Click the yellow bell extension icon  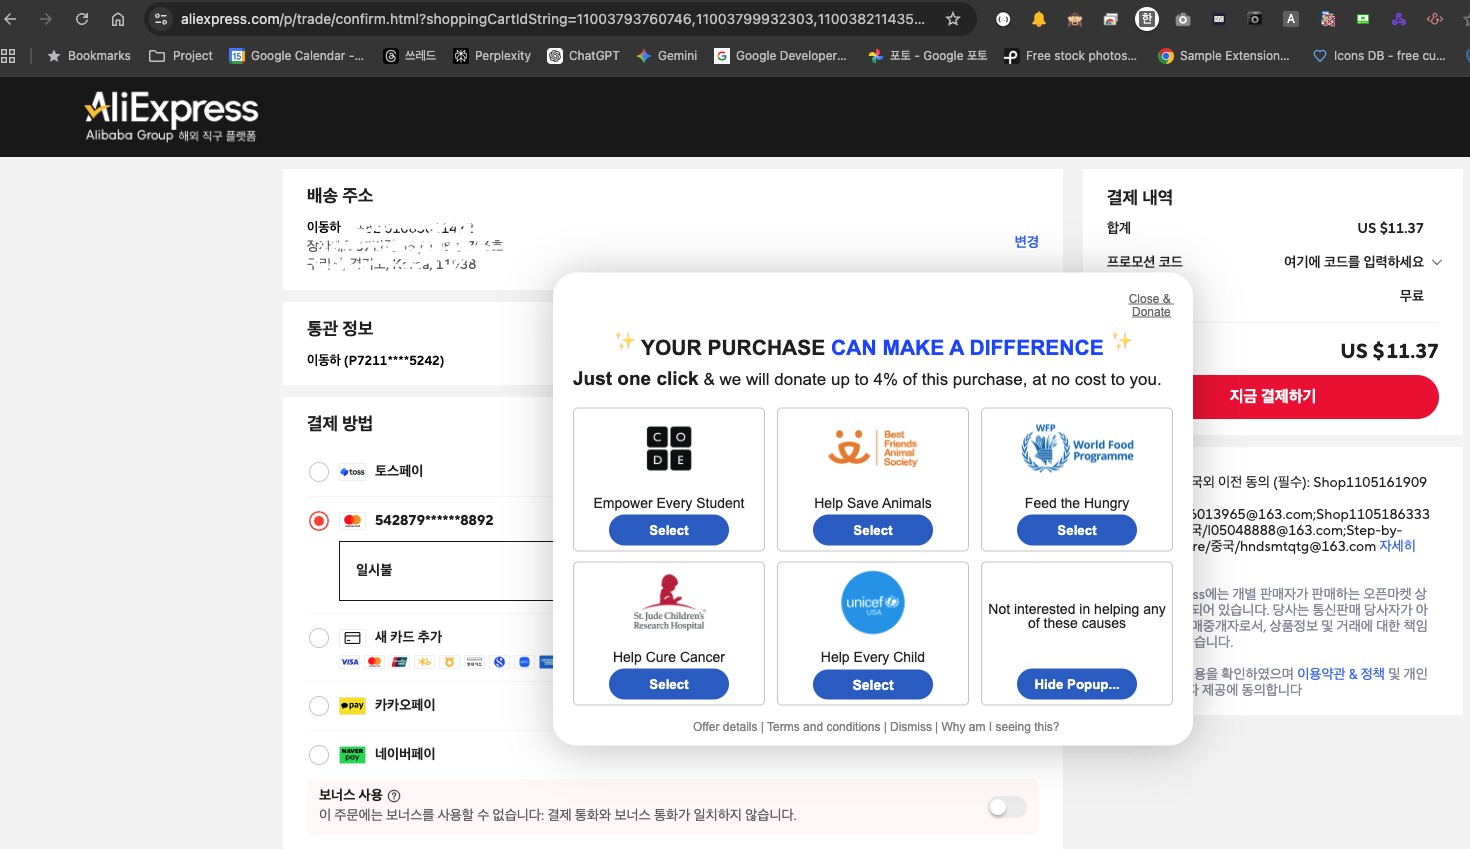1039,19
